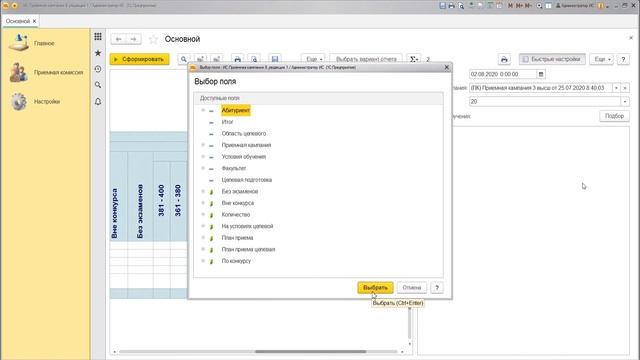This screenshot has width=640, height=360.
Task: Click the yellow info icon in title bar
Action: 600,6
